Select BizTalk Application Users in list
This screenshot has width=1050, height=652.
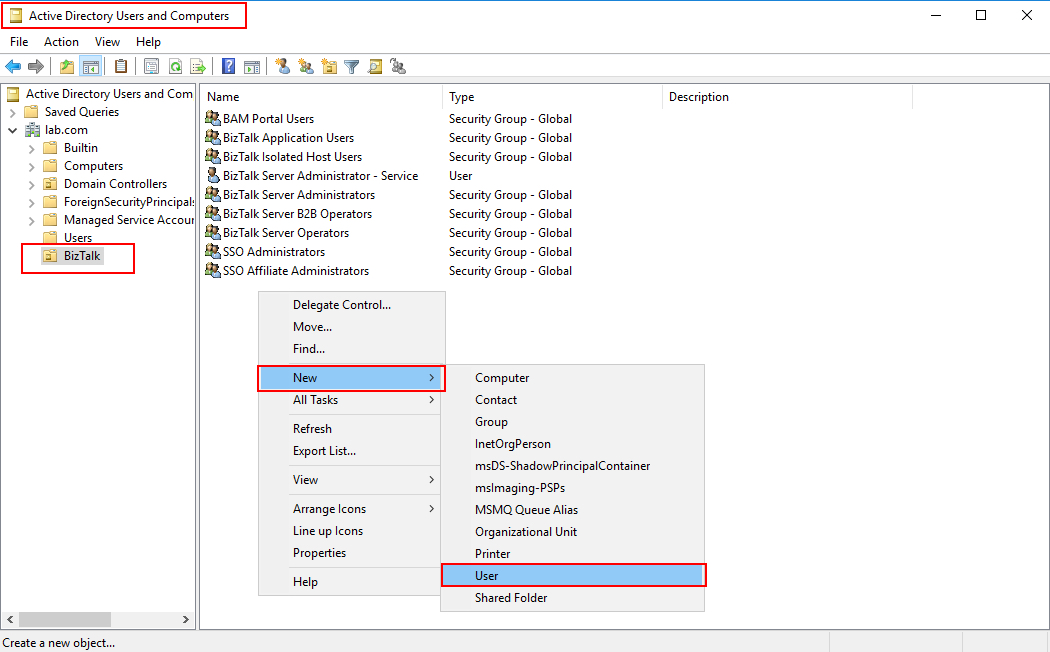tap(288, 138)
